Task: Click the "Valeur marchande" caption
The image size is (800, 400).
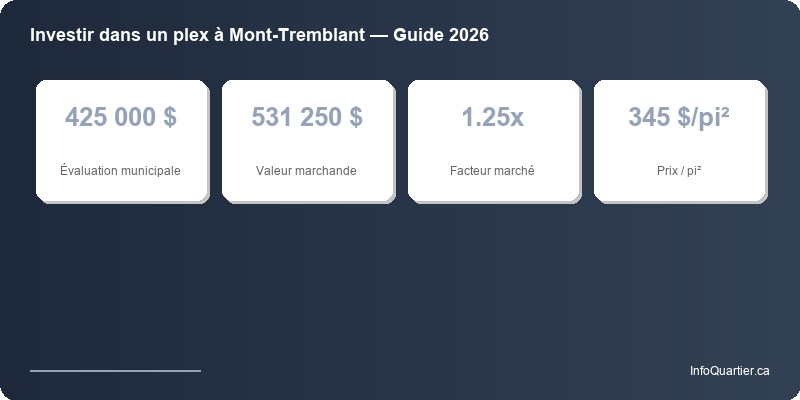Action: click(x=306, y=171)
